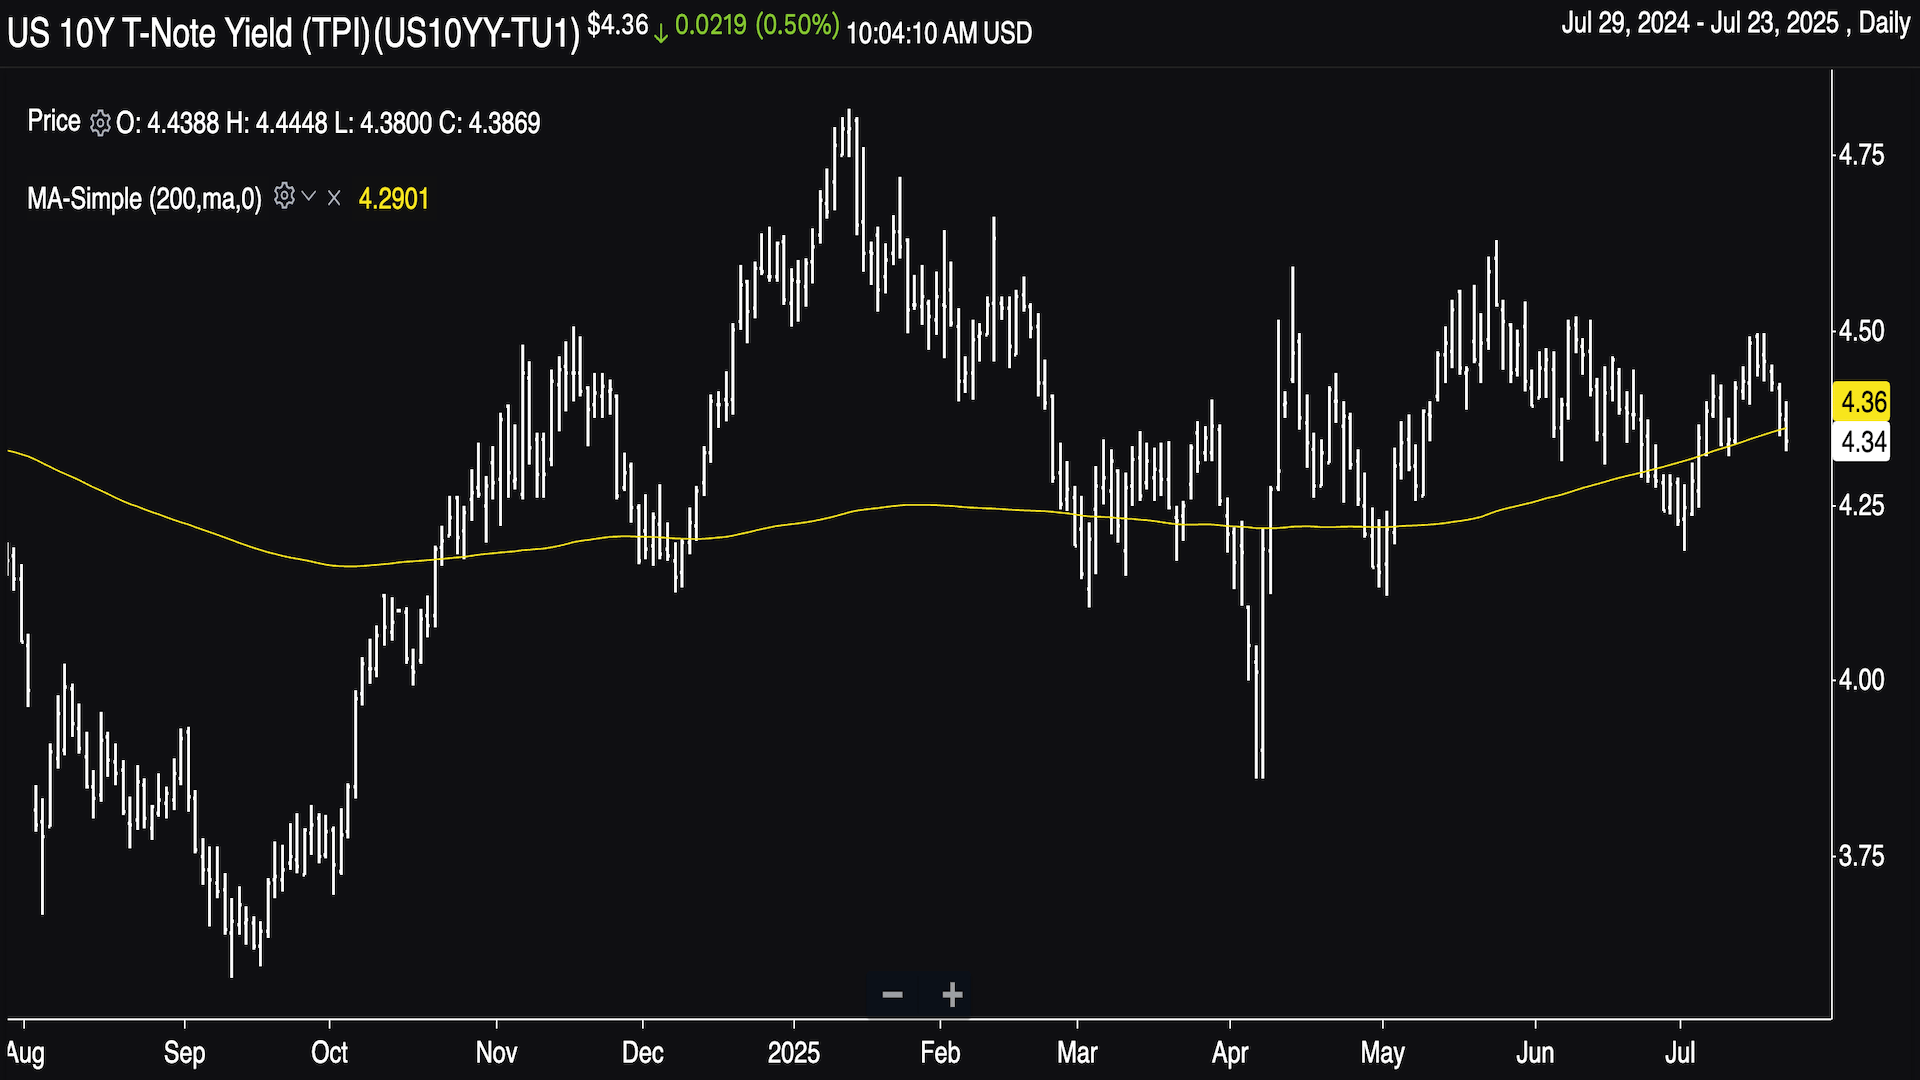Click the Apr time axis label
Viewport: 1920px width, 1080px height.
pos(1230,1052)
